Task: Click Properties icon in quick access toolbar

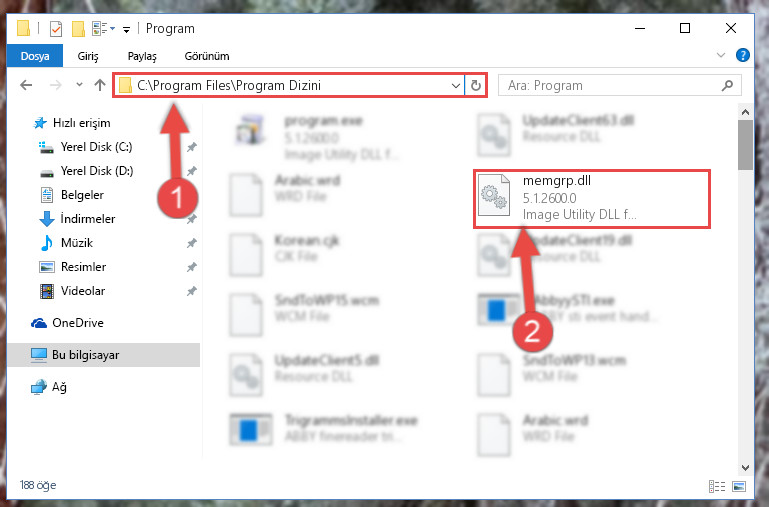Action: [56, 29]
